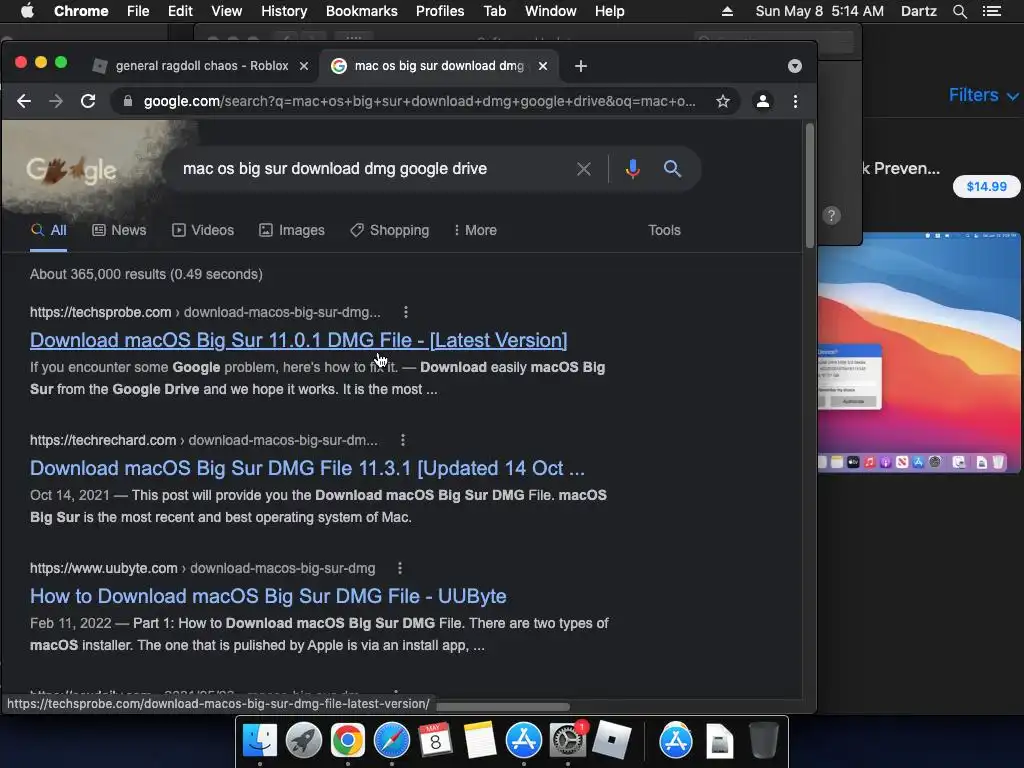Open Roblox from the Dock

612,741
